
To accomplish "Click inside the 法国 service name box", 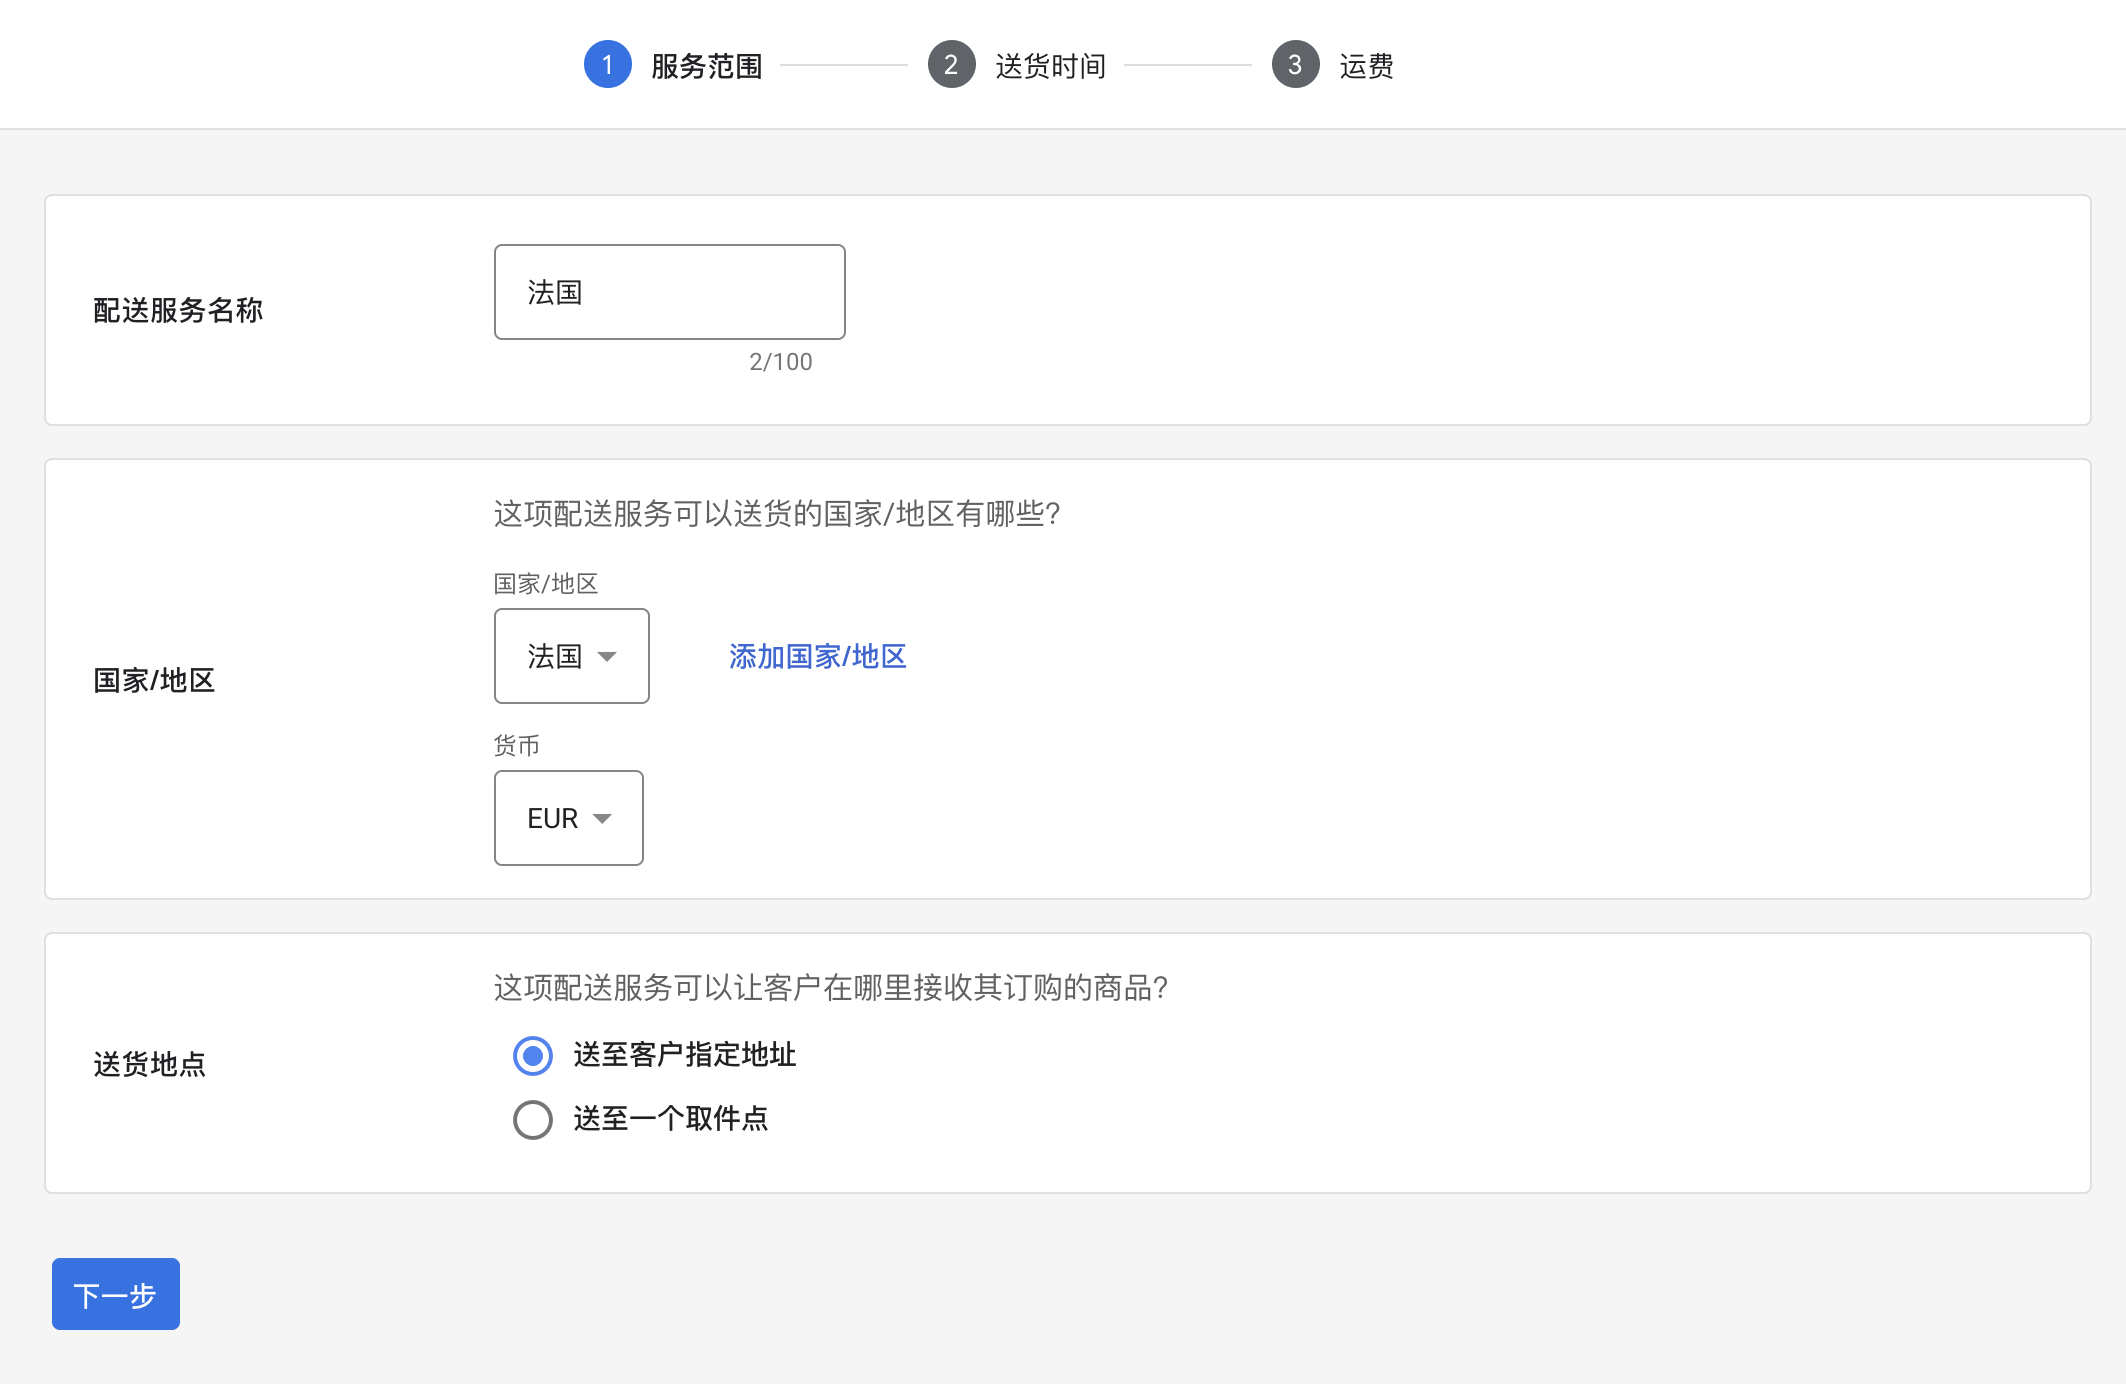I will pos(669,291).
